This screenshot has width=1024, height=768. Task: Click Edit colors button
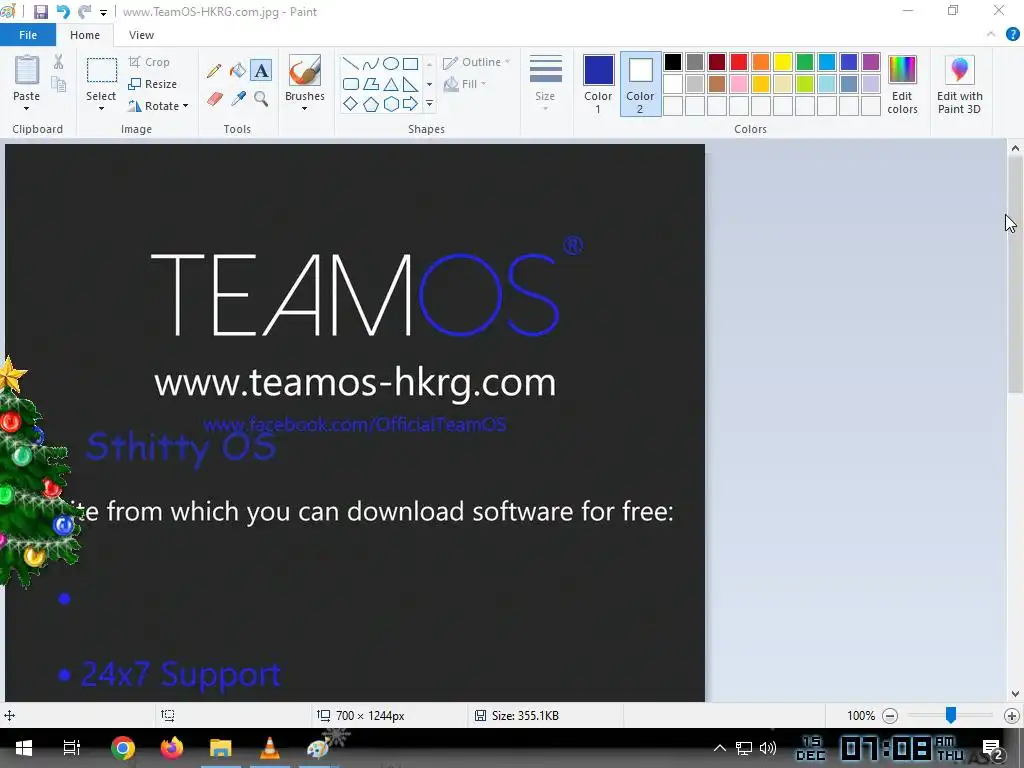[903, 85]
